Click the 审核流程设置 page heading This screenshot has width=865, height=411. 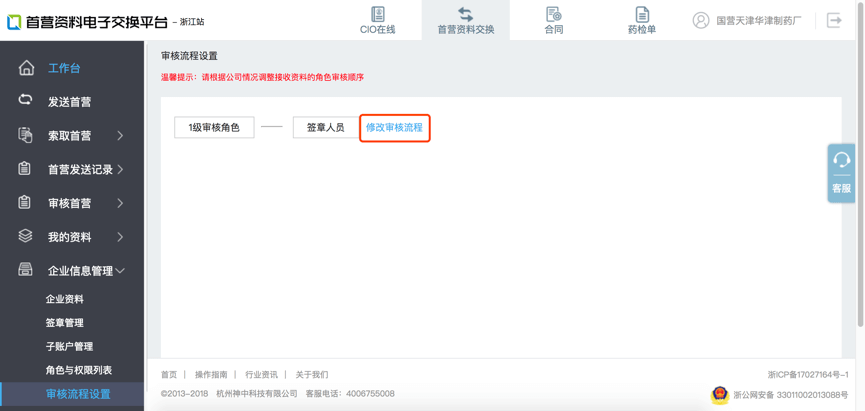189,56
